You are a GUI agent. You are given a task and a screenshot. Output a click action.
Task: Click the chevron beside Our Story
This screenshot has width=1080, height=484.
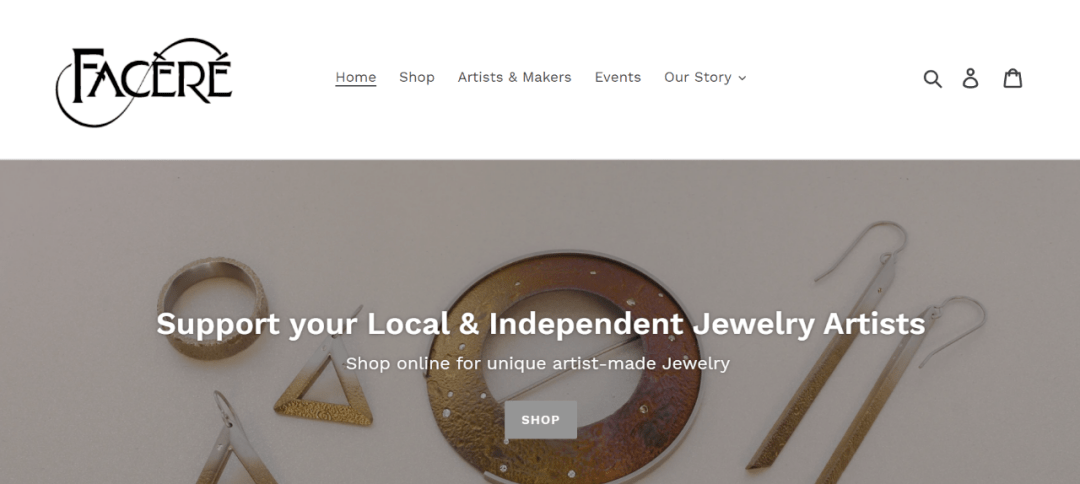click(x=742, y=78)
